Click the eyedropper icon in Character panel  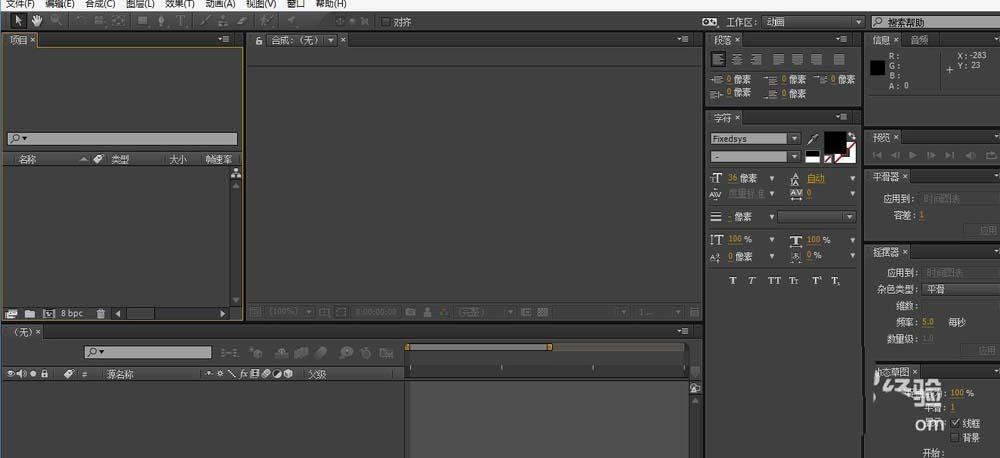[x=812, y=139]
